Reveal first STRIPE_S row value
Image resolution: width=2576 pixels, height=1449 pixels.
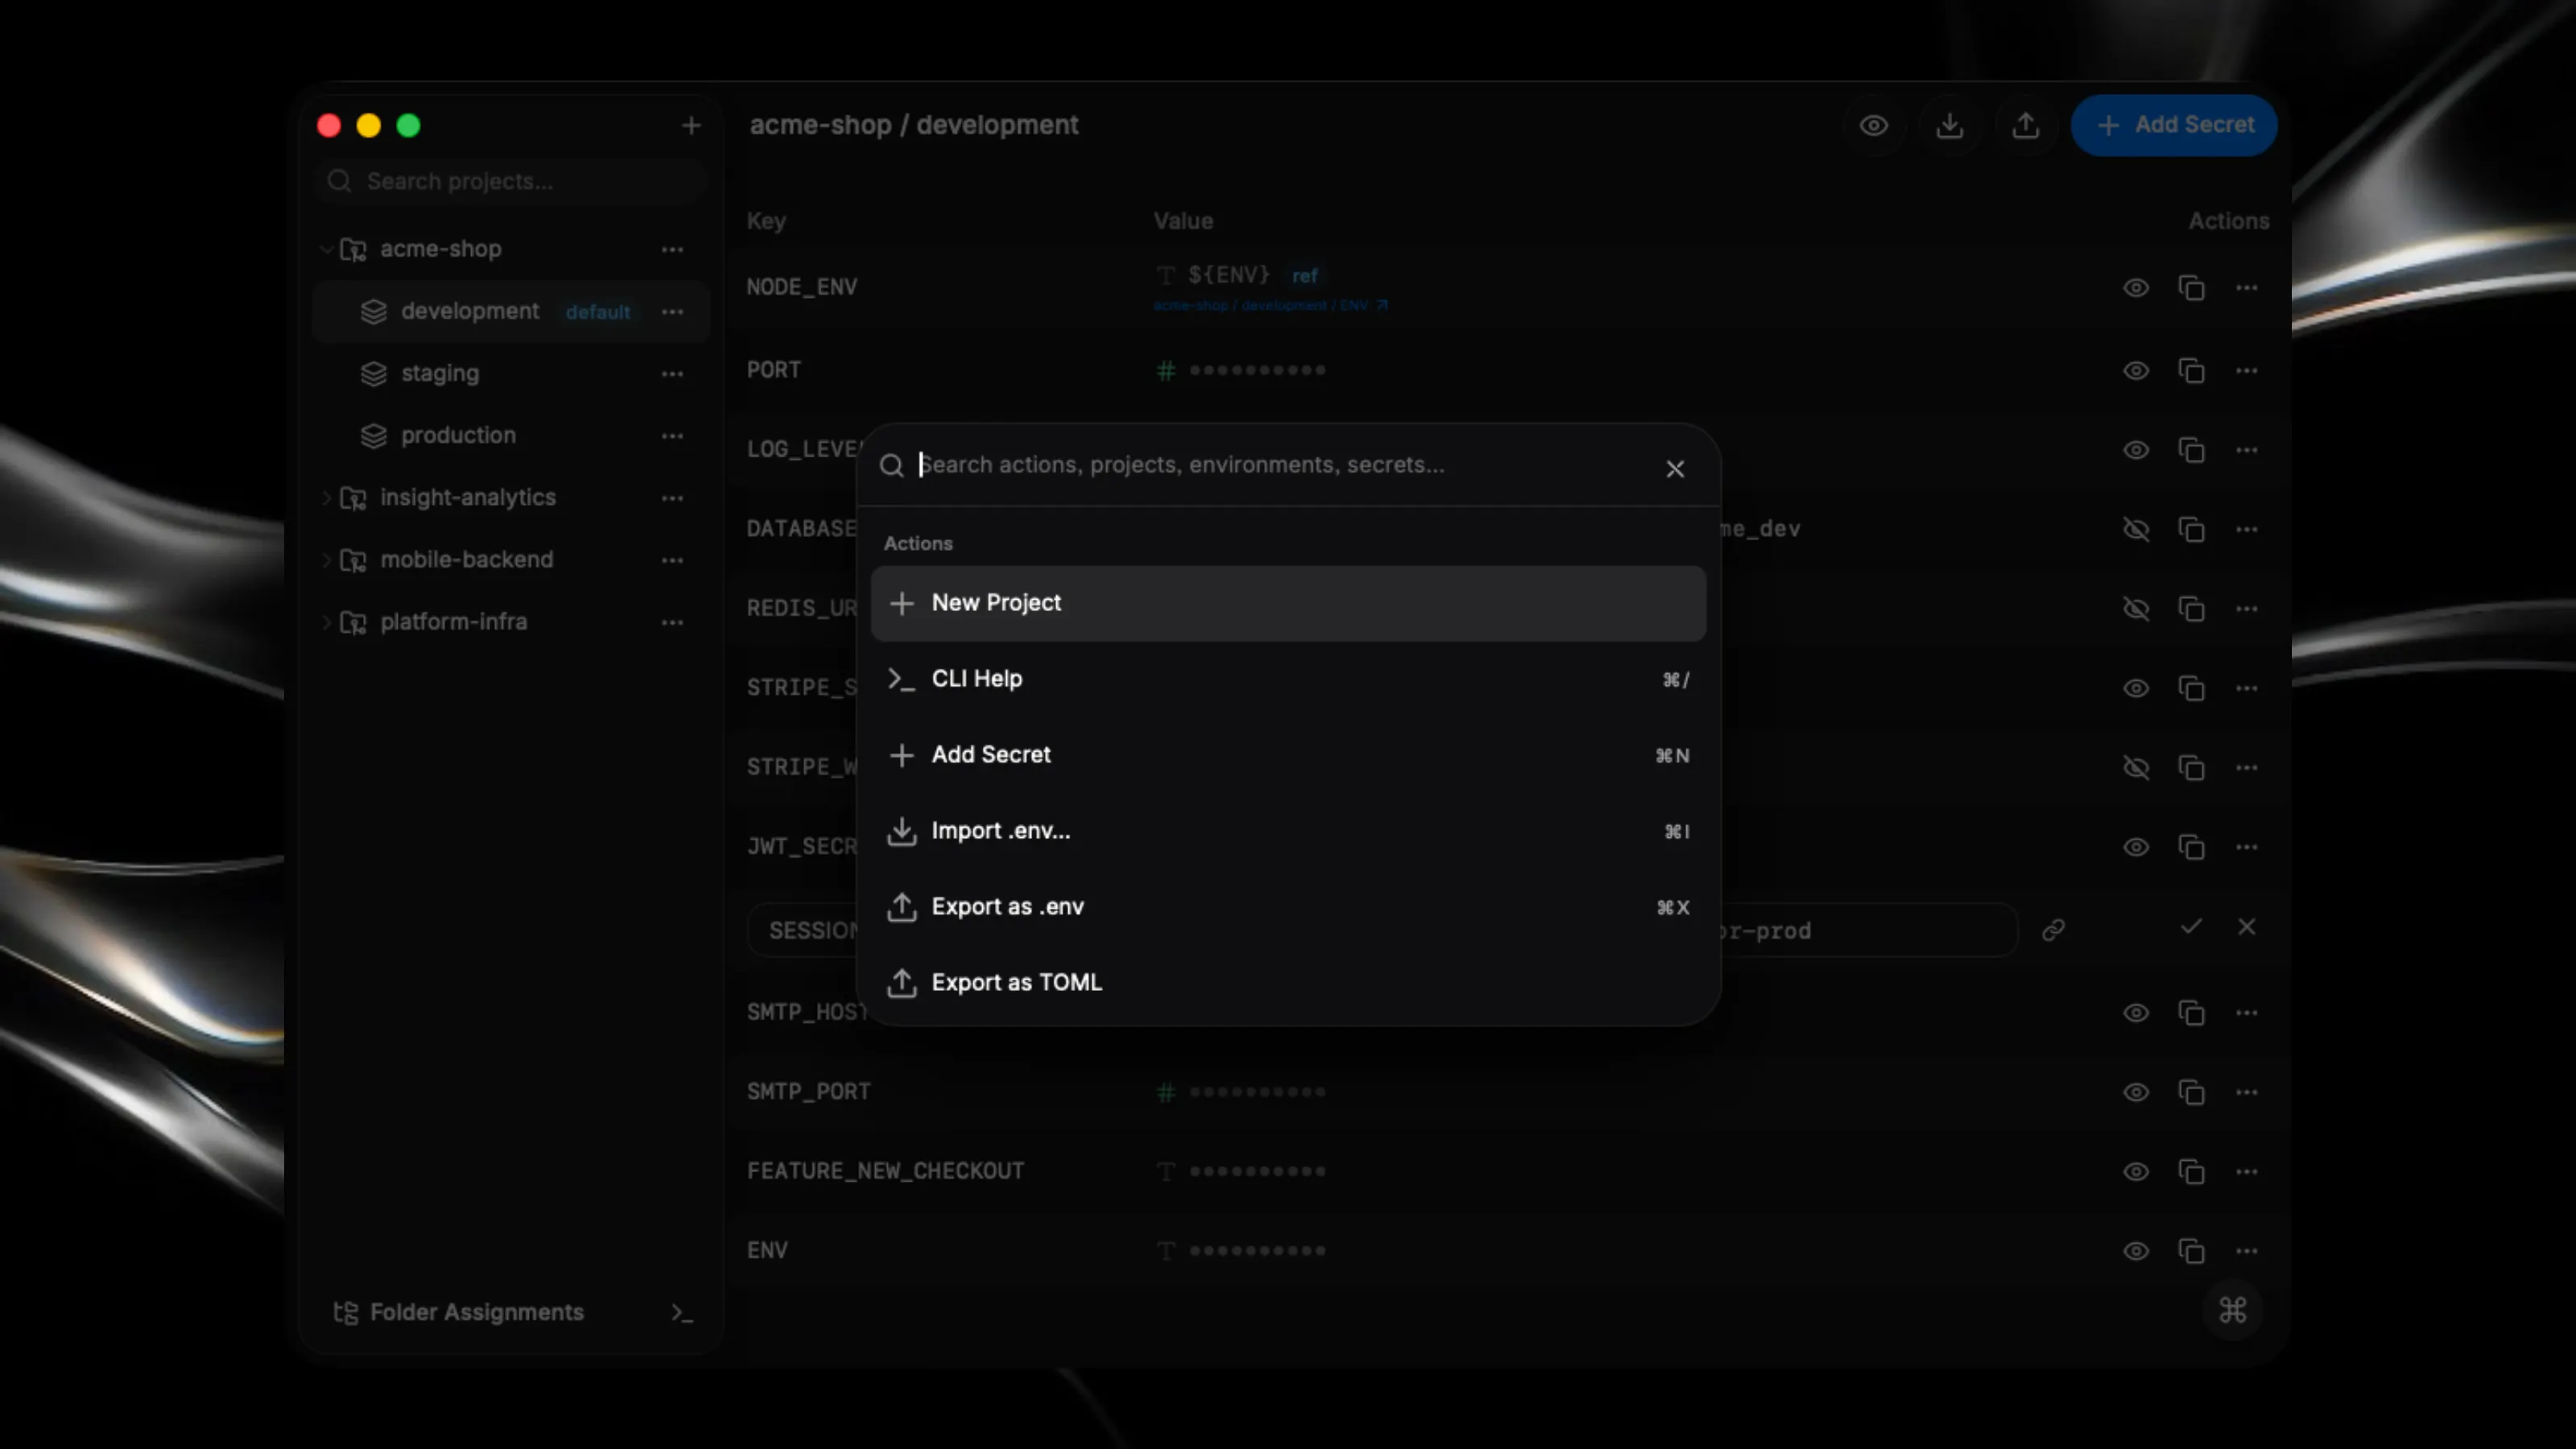click(2136, 688)
